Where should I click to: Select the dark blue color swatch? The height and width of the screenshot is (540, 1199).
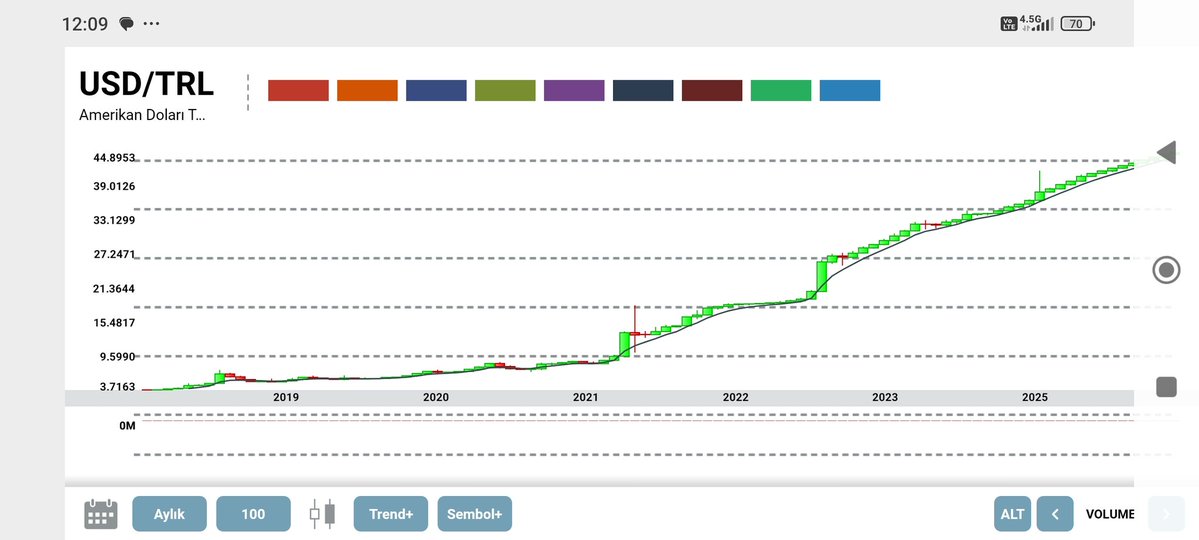[x=436, y=90]
